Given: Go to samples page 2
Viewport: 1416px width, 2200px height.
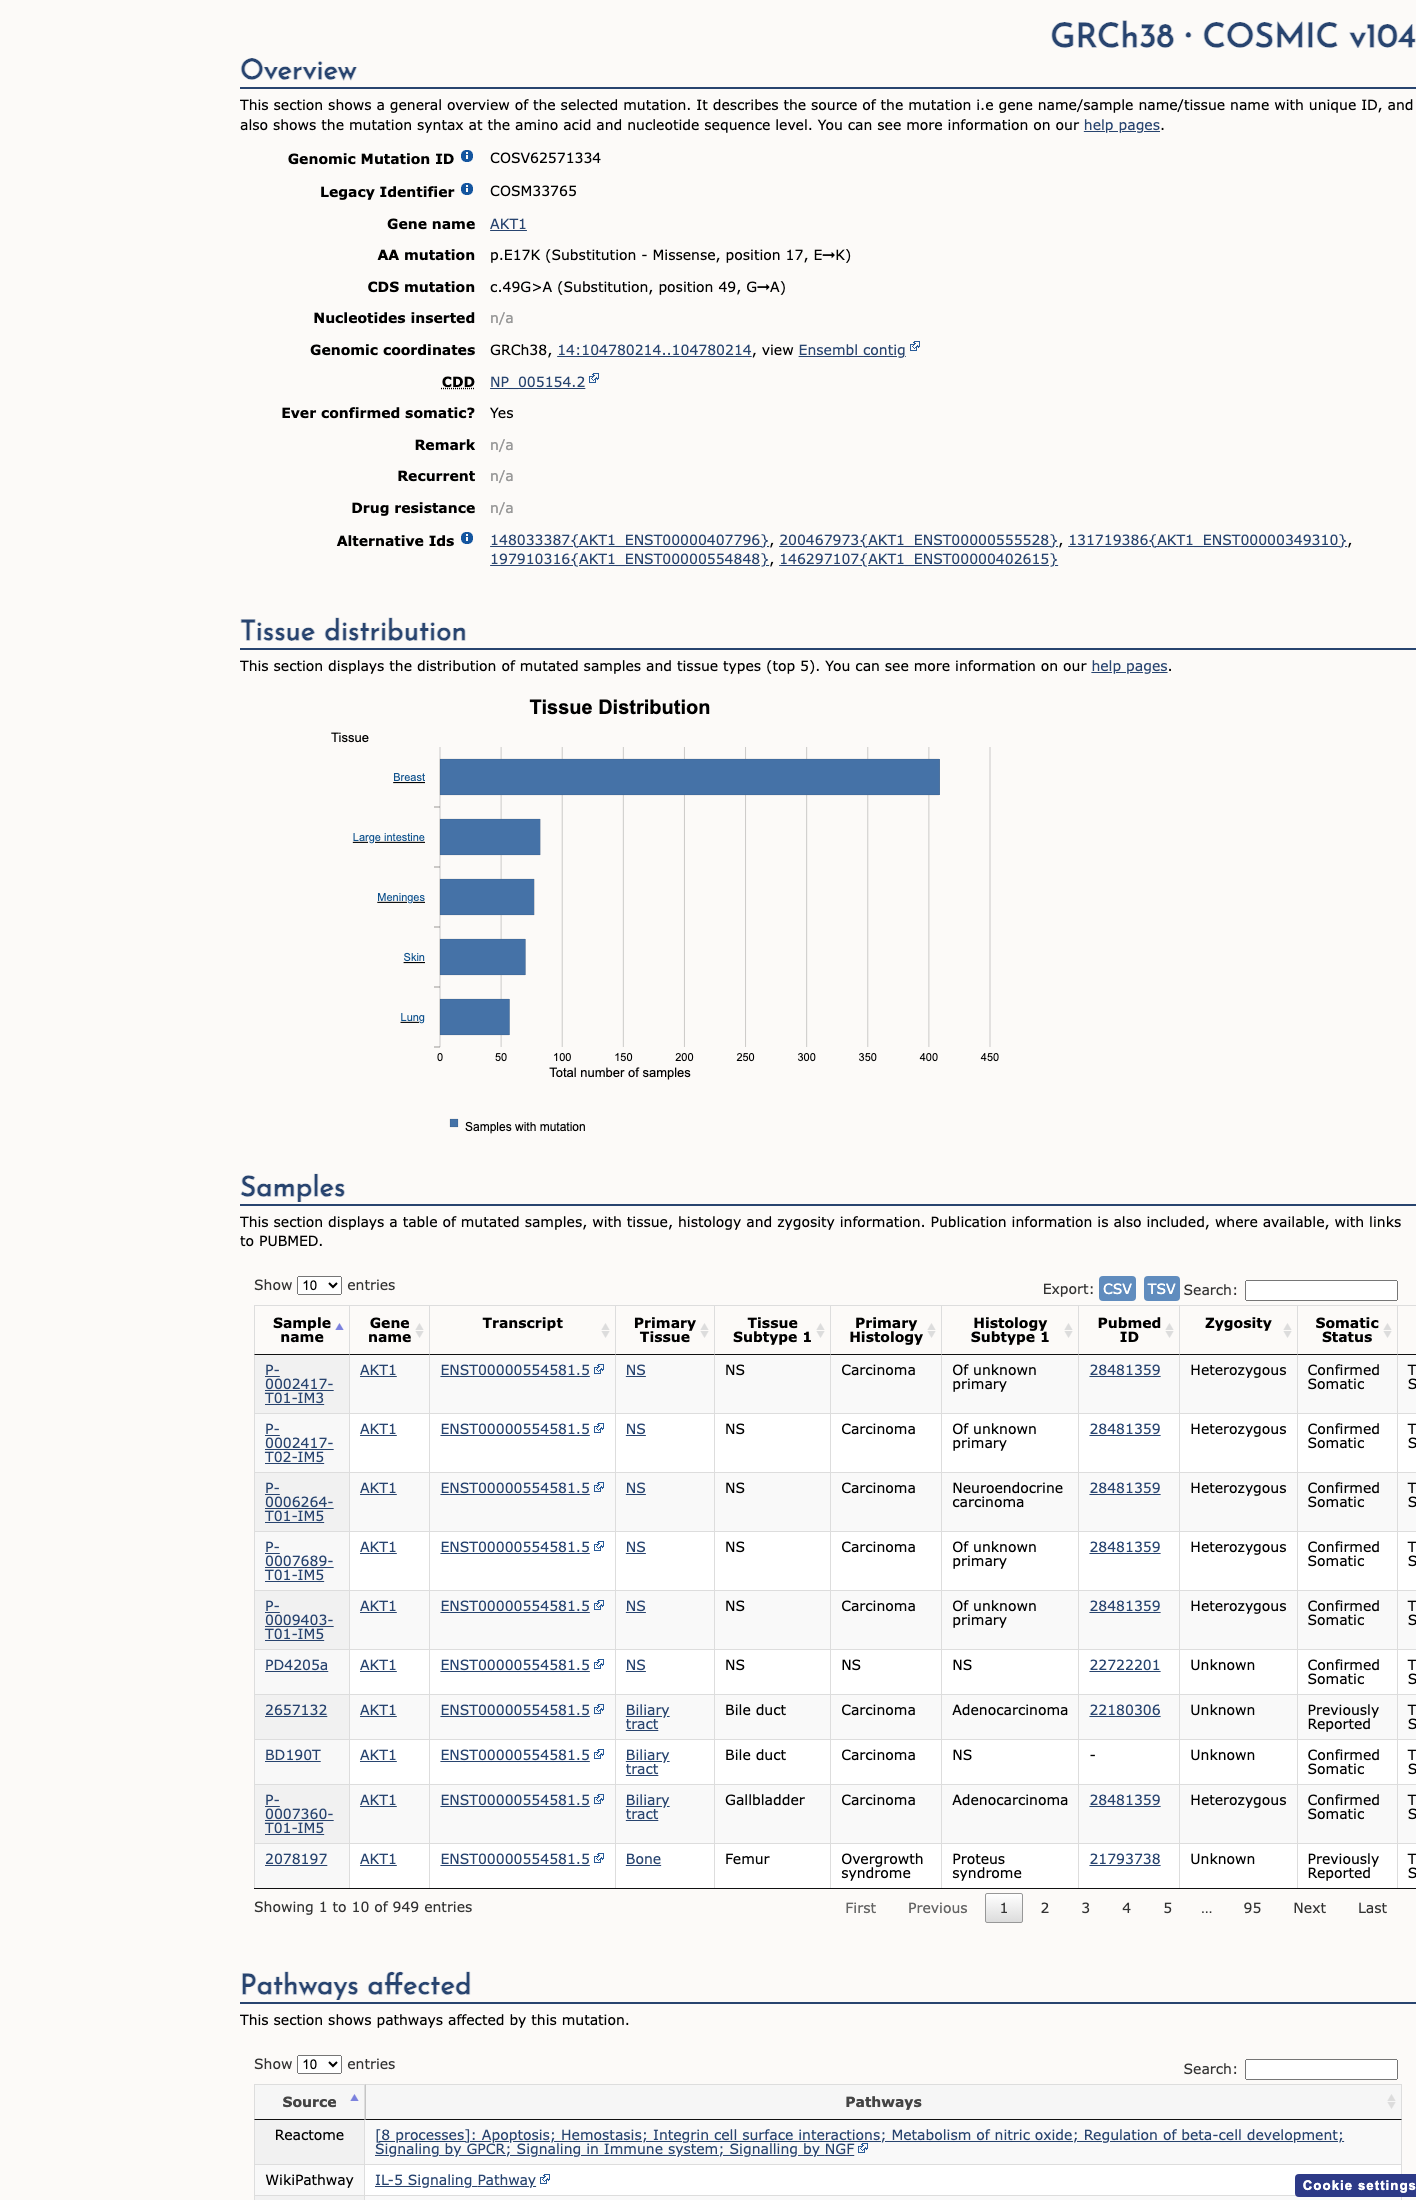Looking at the screenshot, I should [1045, 1908].
